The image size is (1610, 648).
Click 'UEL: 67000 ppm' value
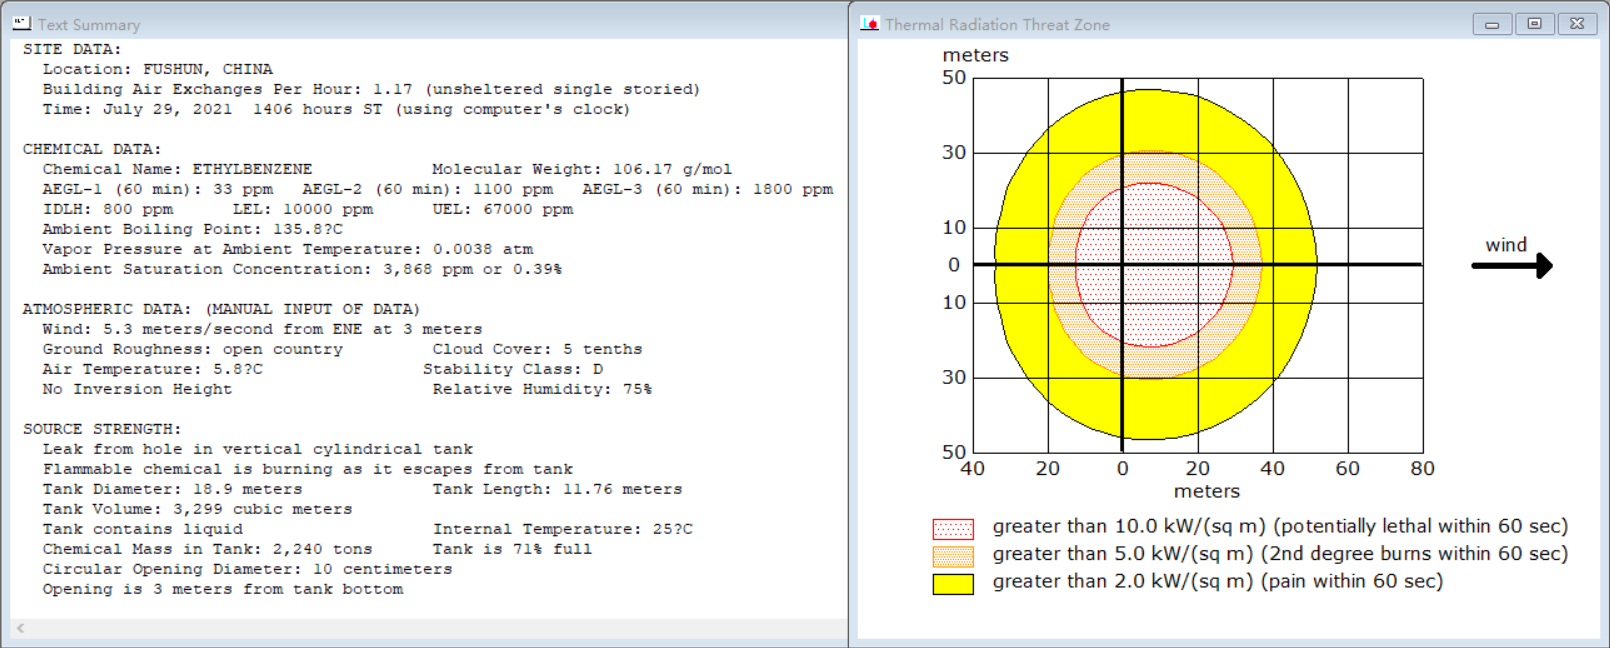pyautogui.click(x=503, y=209)
